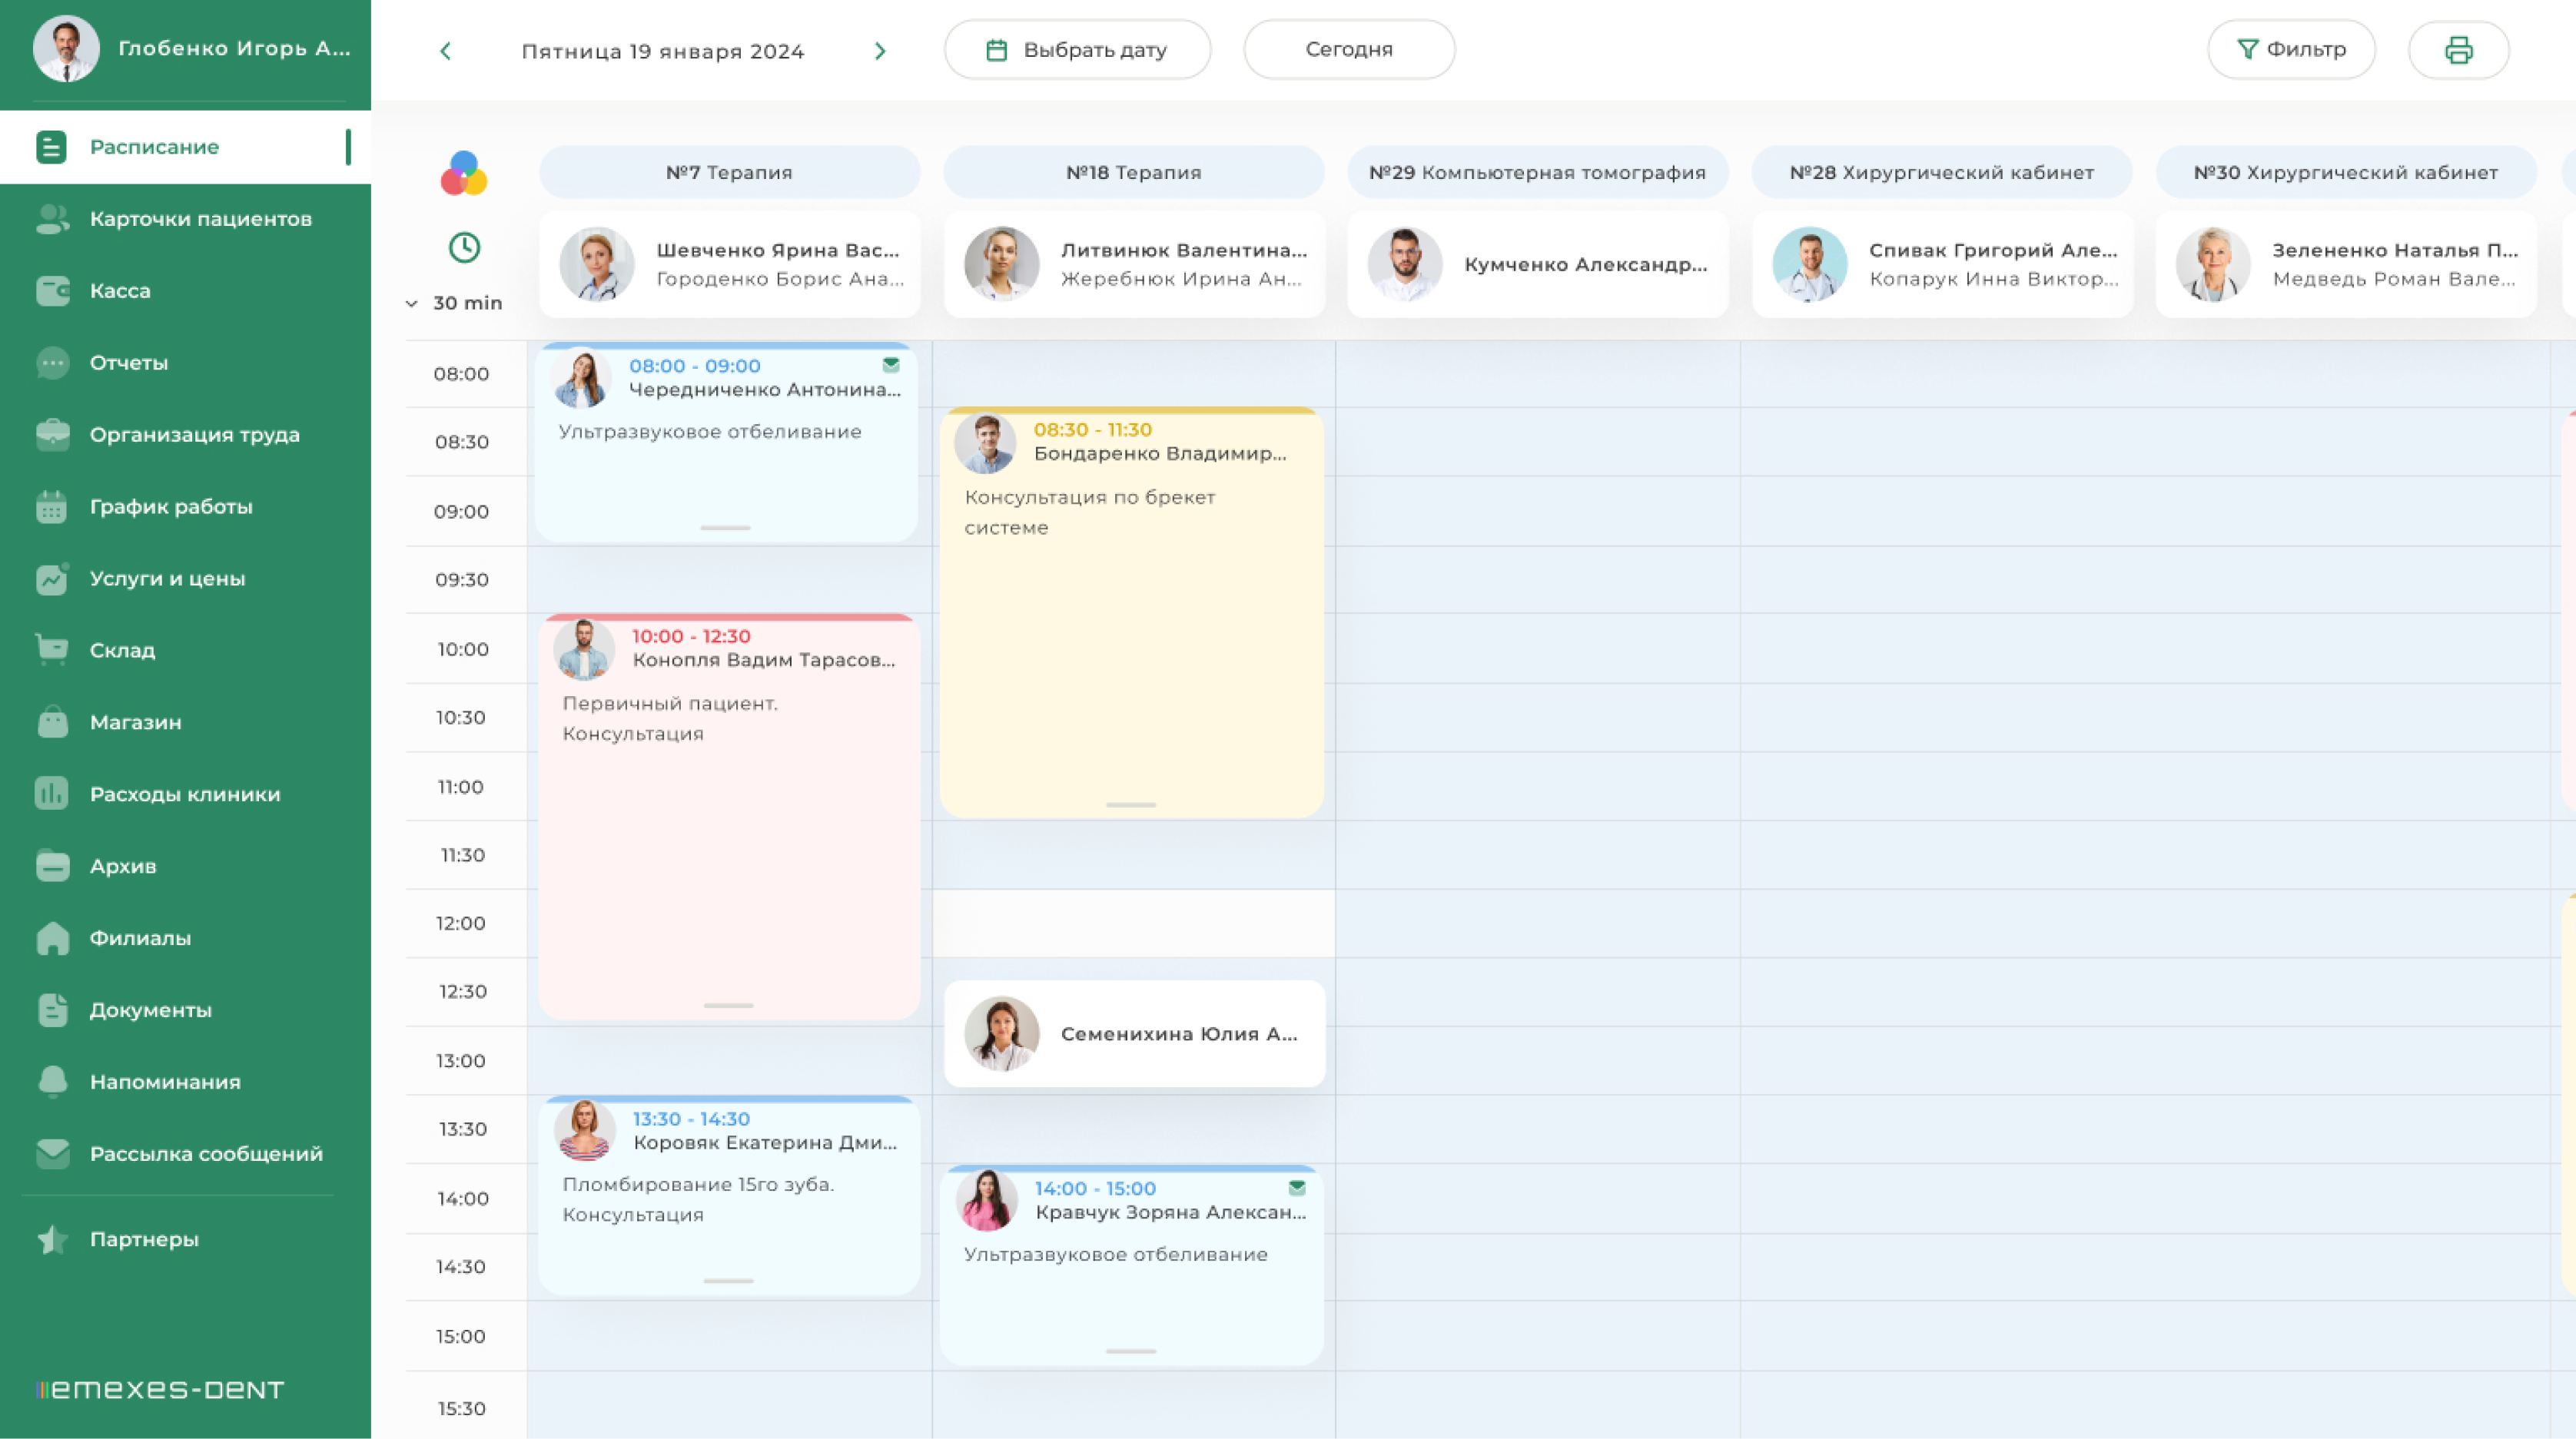
Task: Click the colored circles palette icon
Action: [x=464, y=174]
